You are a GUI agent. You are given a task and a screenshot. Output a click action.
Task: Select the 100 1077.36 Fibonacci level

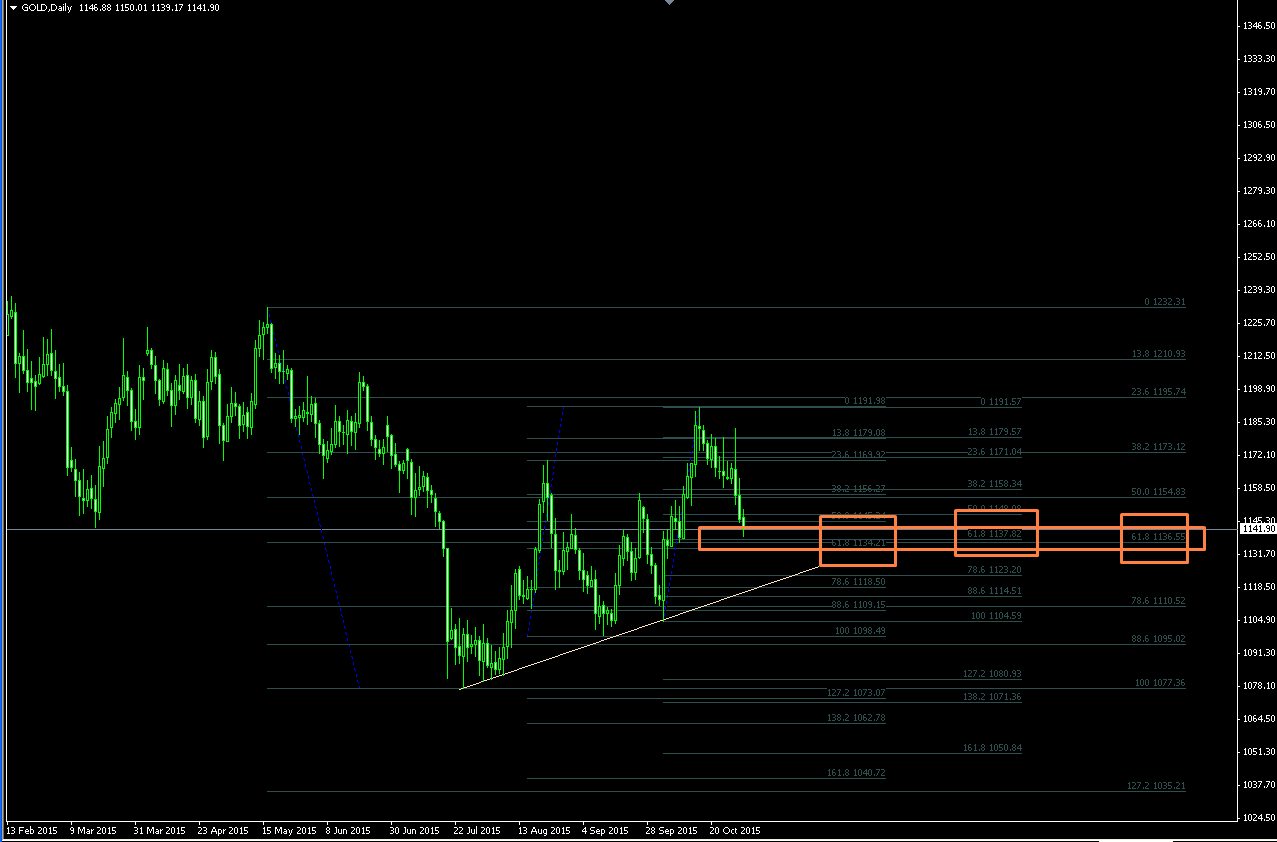click(x=1160, y=683)
